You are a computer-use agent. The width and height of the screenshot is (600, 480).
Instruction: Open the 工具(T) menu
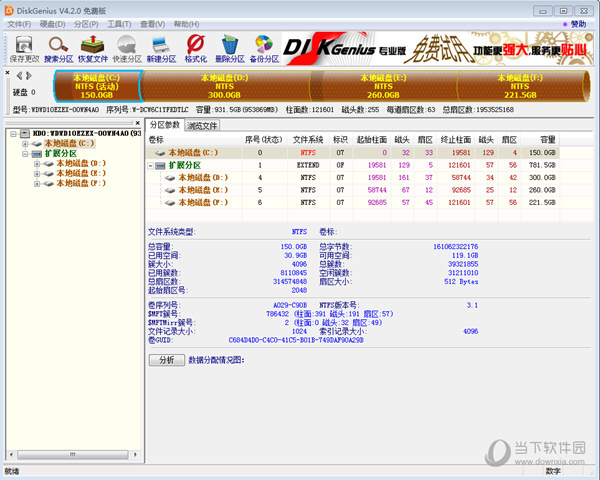coord(119,24)
